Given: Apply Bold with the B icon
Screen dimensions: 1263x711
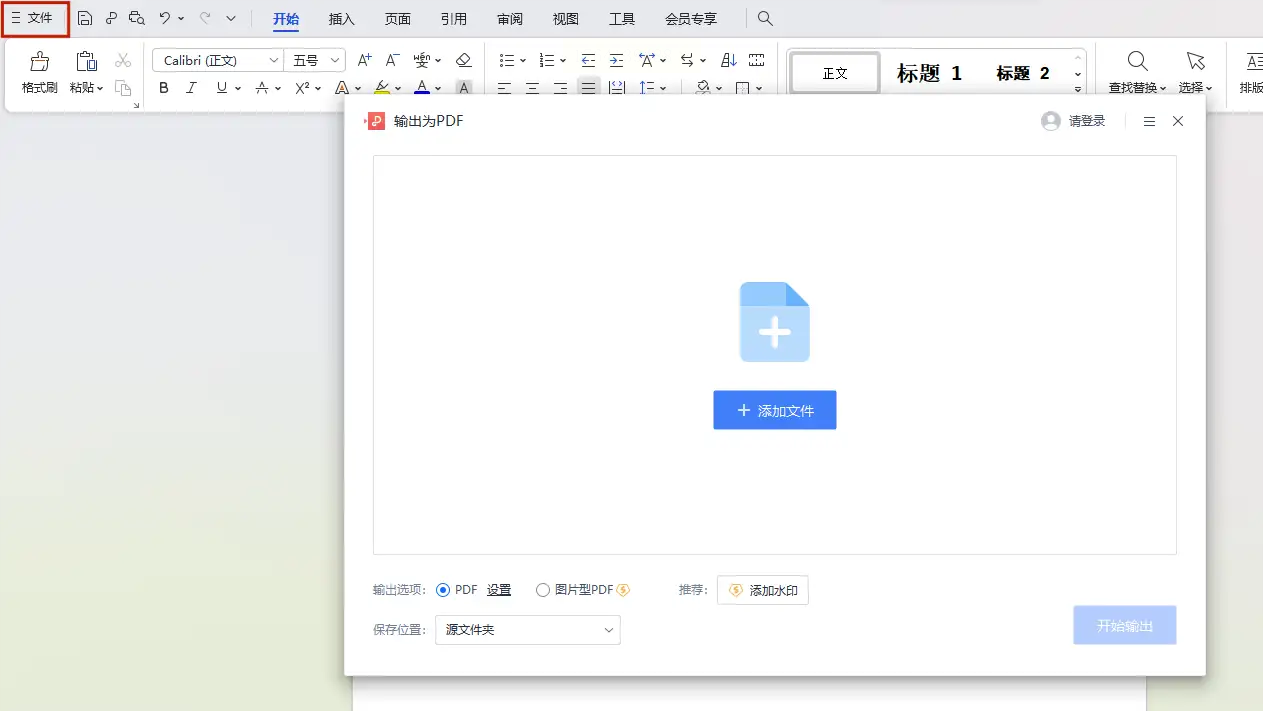Looking at the screenshot, I should pyautogui.click(x=164, y=88).
